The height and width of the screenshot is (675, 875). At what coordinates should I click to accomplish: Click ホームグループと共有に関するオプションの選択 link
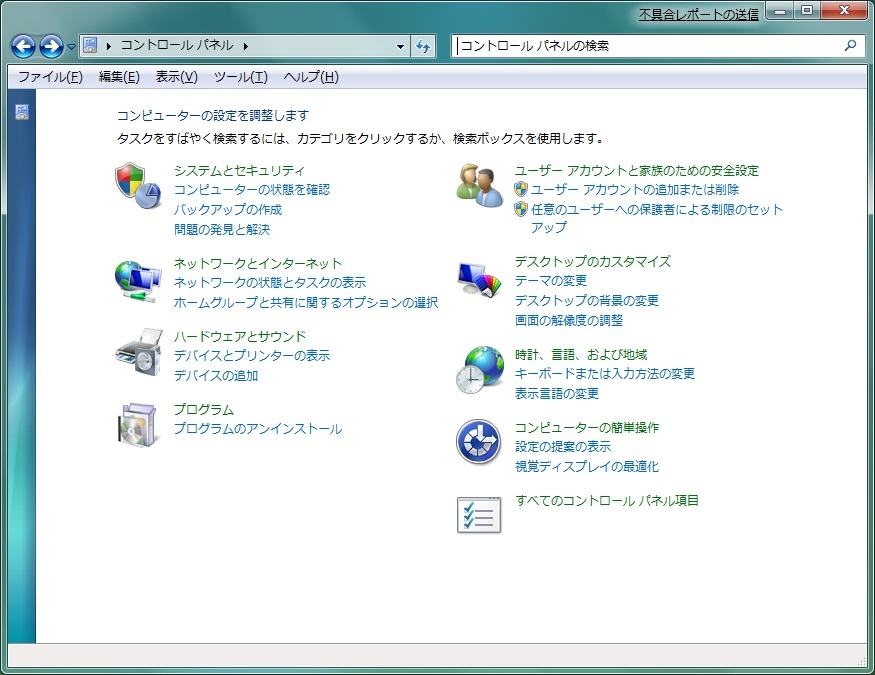(x=306, y=303)
